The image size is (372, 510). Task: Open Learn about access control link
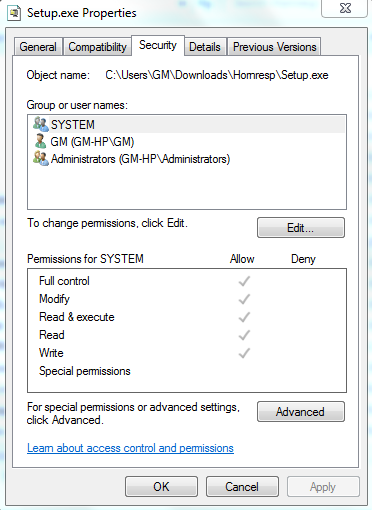(x=130, y=448)
